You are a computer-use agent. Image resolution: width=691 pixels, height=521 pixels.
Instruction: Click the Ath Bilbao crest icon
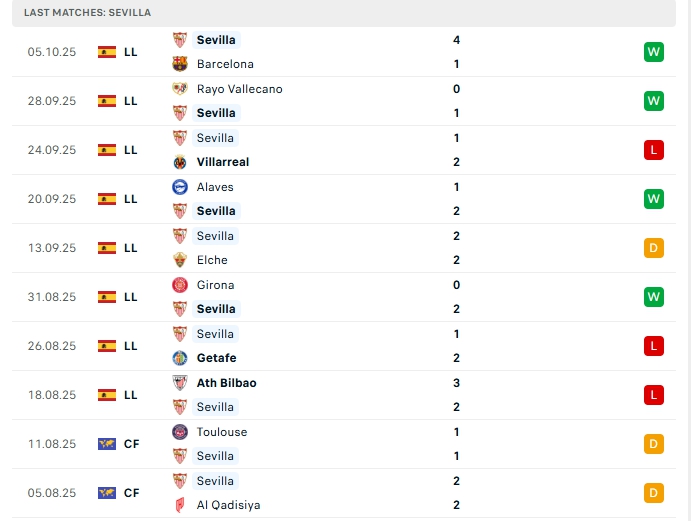[180, 383]
